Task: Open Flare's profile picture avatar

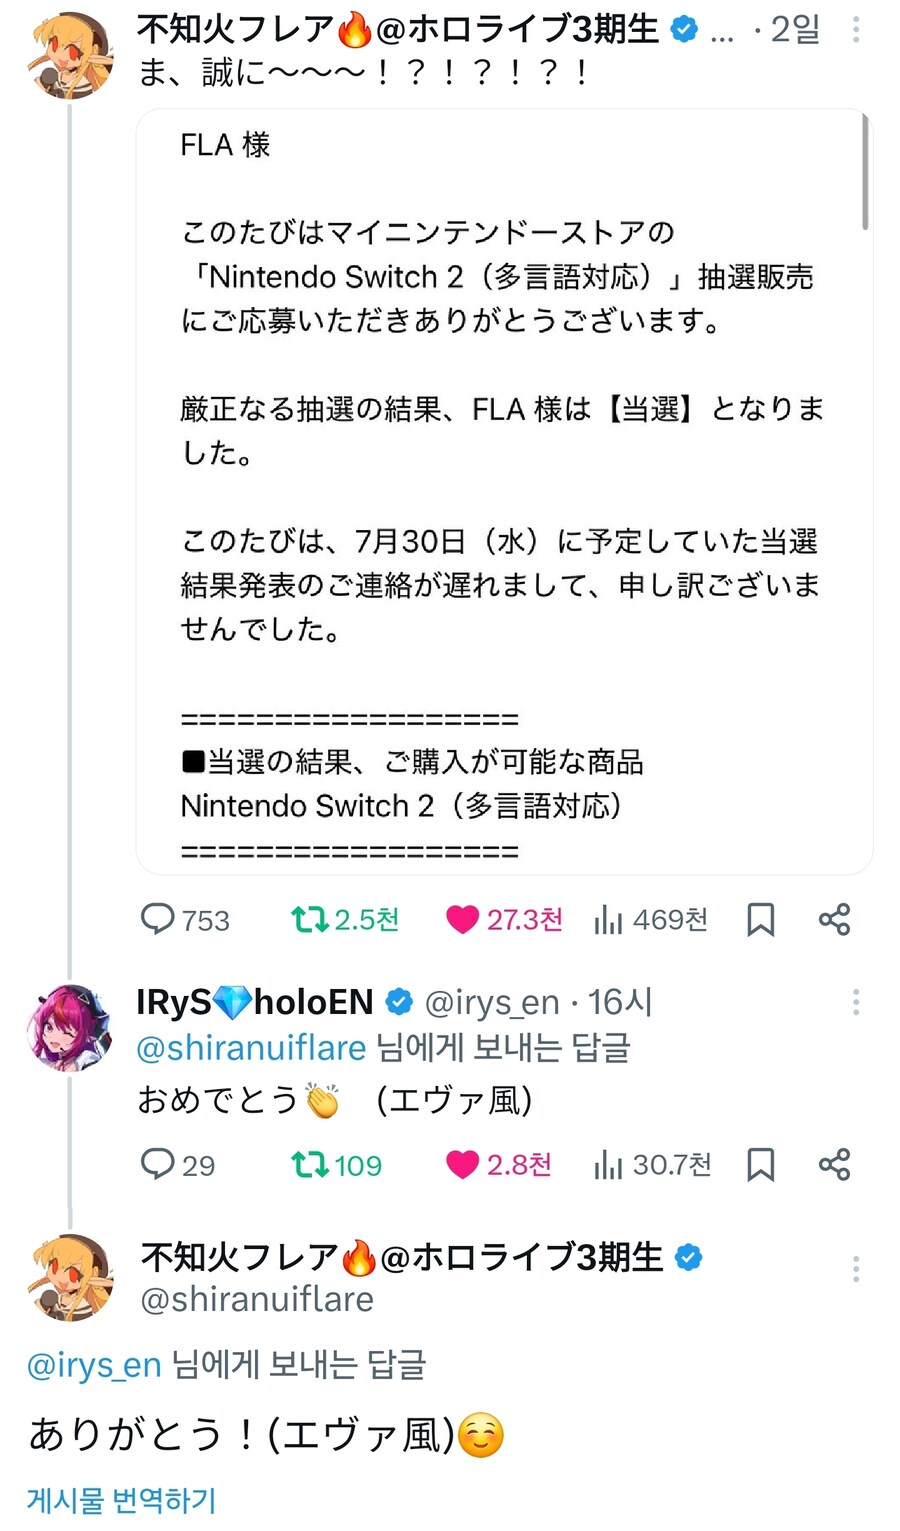Action: click(68, 55)
